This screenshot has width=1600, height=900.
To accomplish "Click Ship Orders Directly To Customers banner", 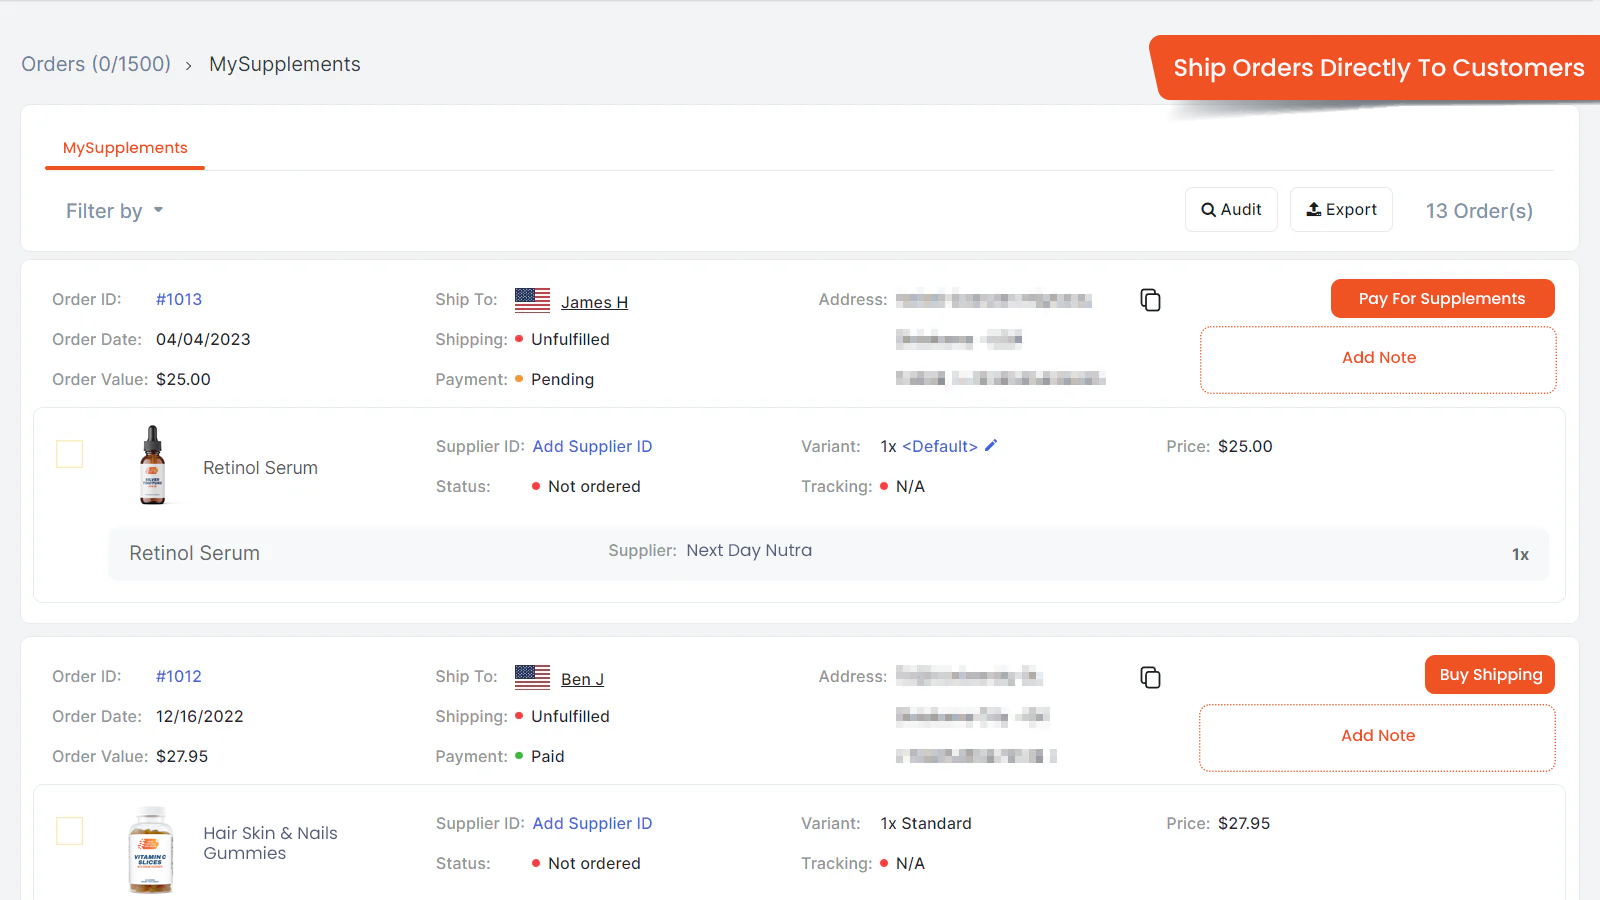I will 1377,68.
